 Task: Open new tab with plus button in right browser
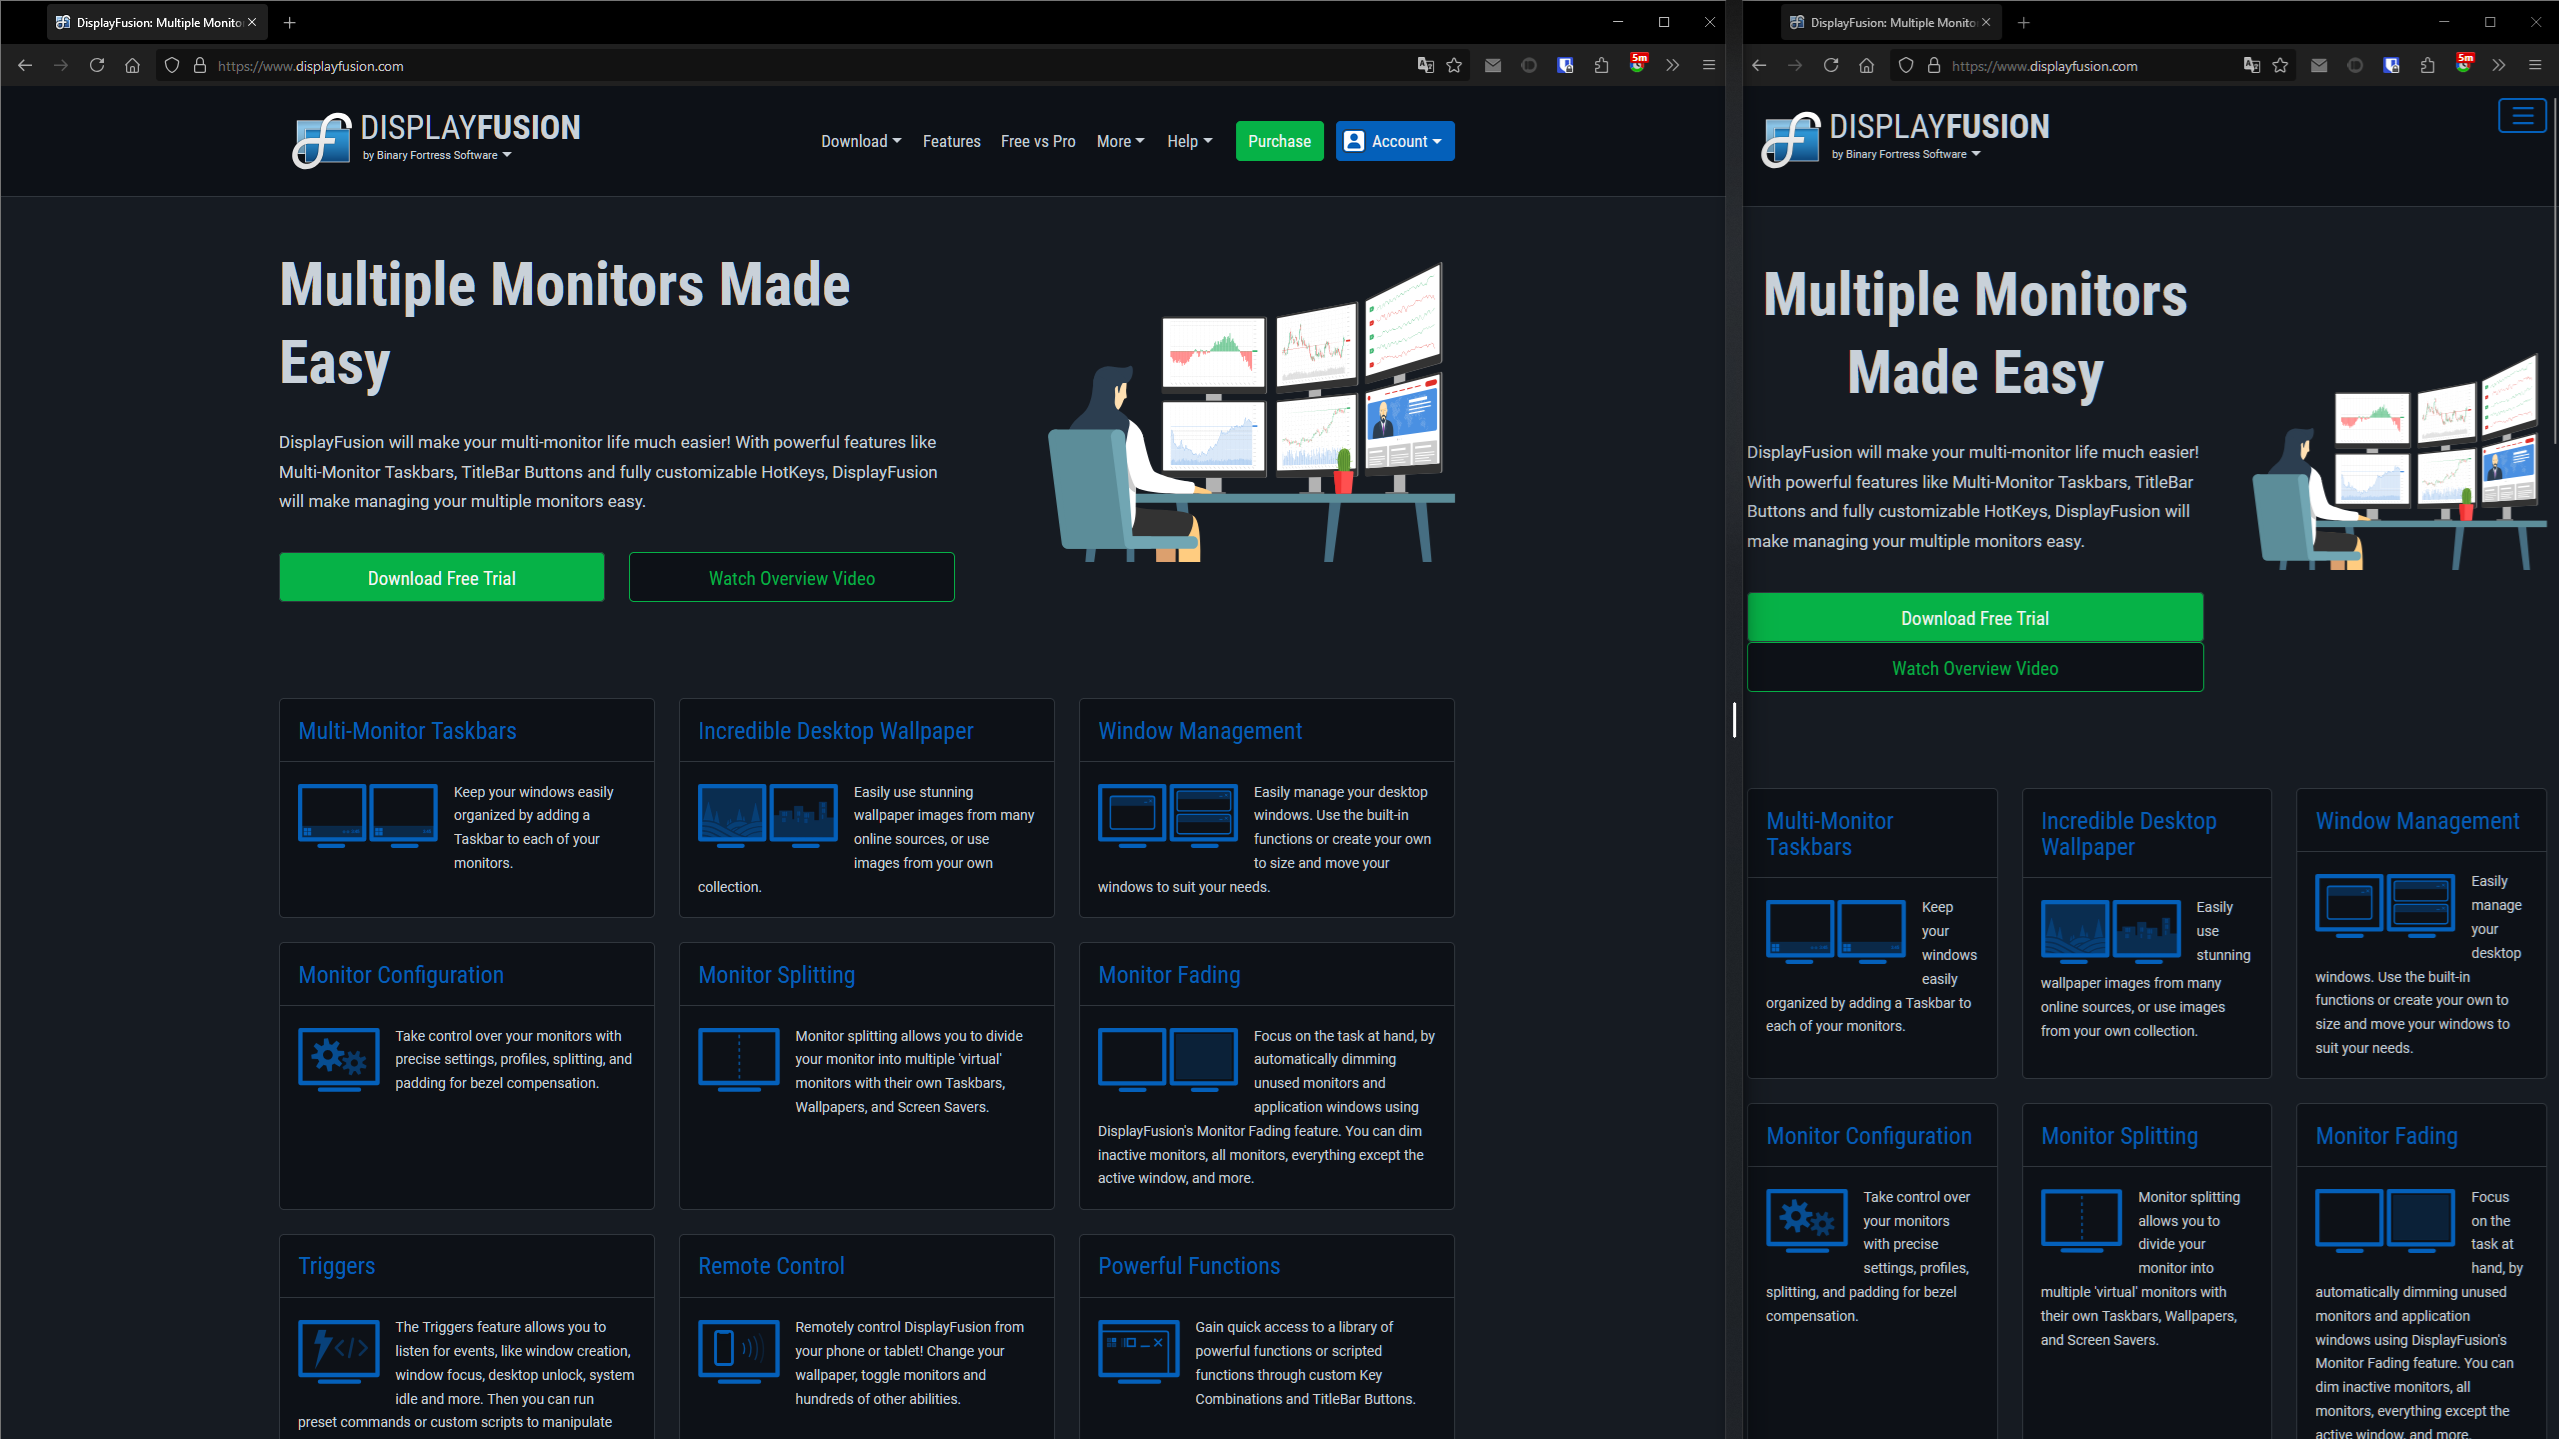(x=2024, y=22)
